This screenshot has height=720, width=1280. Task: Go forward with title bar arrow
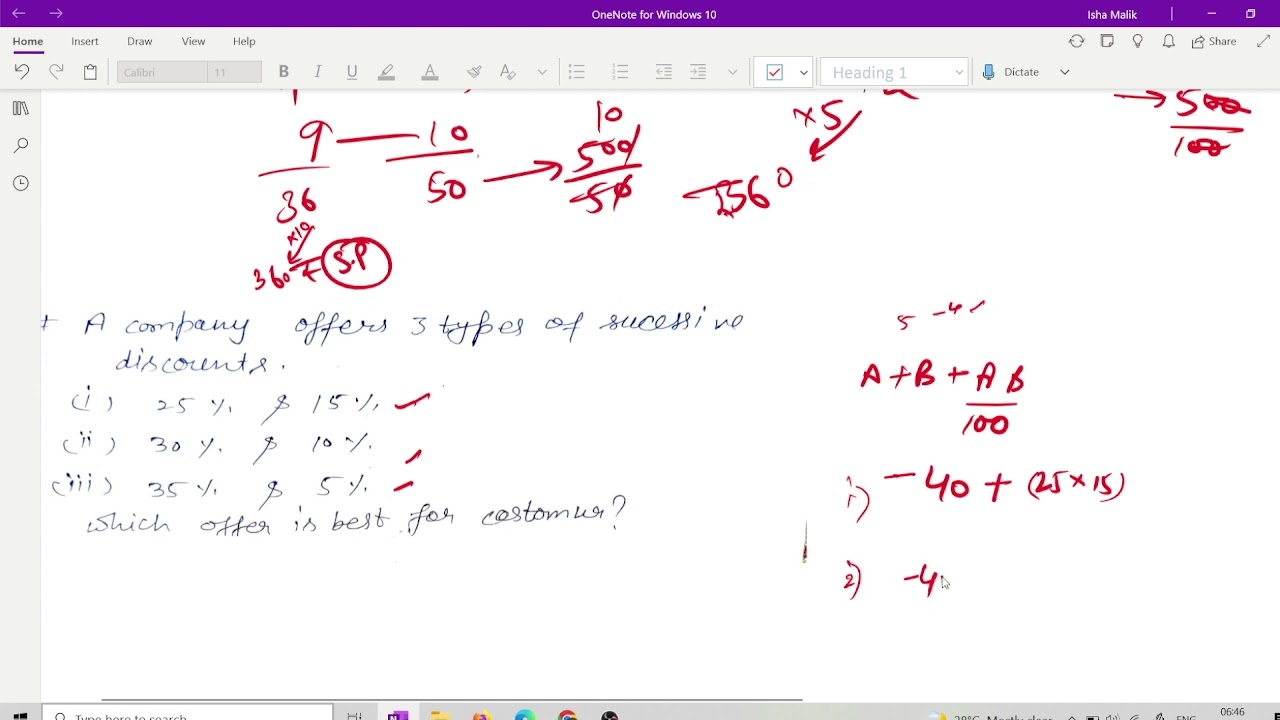(x=56, y=13)
